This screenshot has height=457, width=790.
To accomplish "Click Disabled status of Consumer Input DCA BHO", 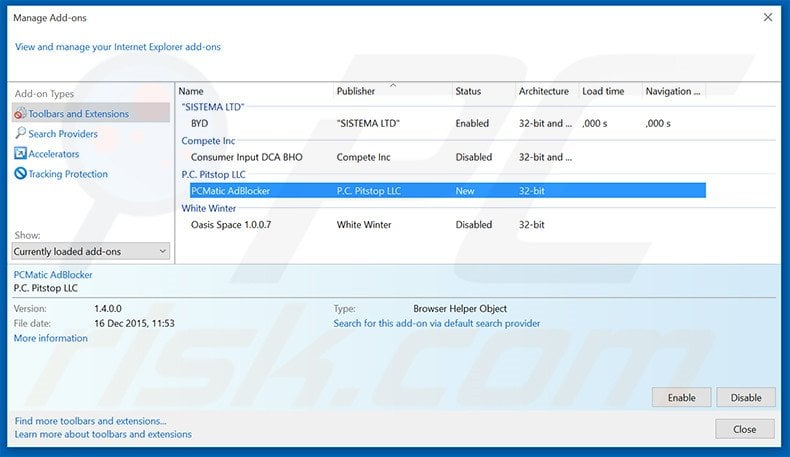I will (x=474, y=157).
